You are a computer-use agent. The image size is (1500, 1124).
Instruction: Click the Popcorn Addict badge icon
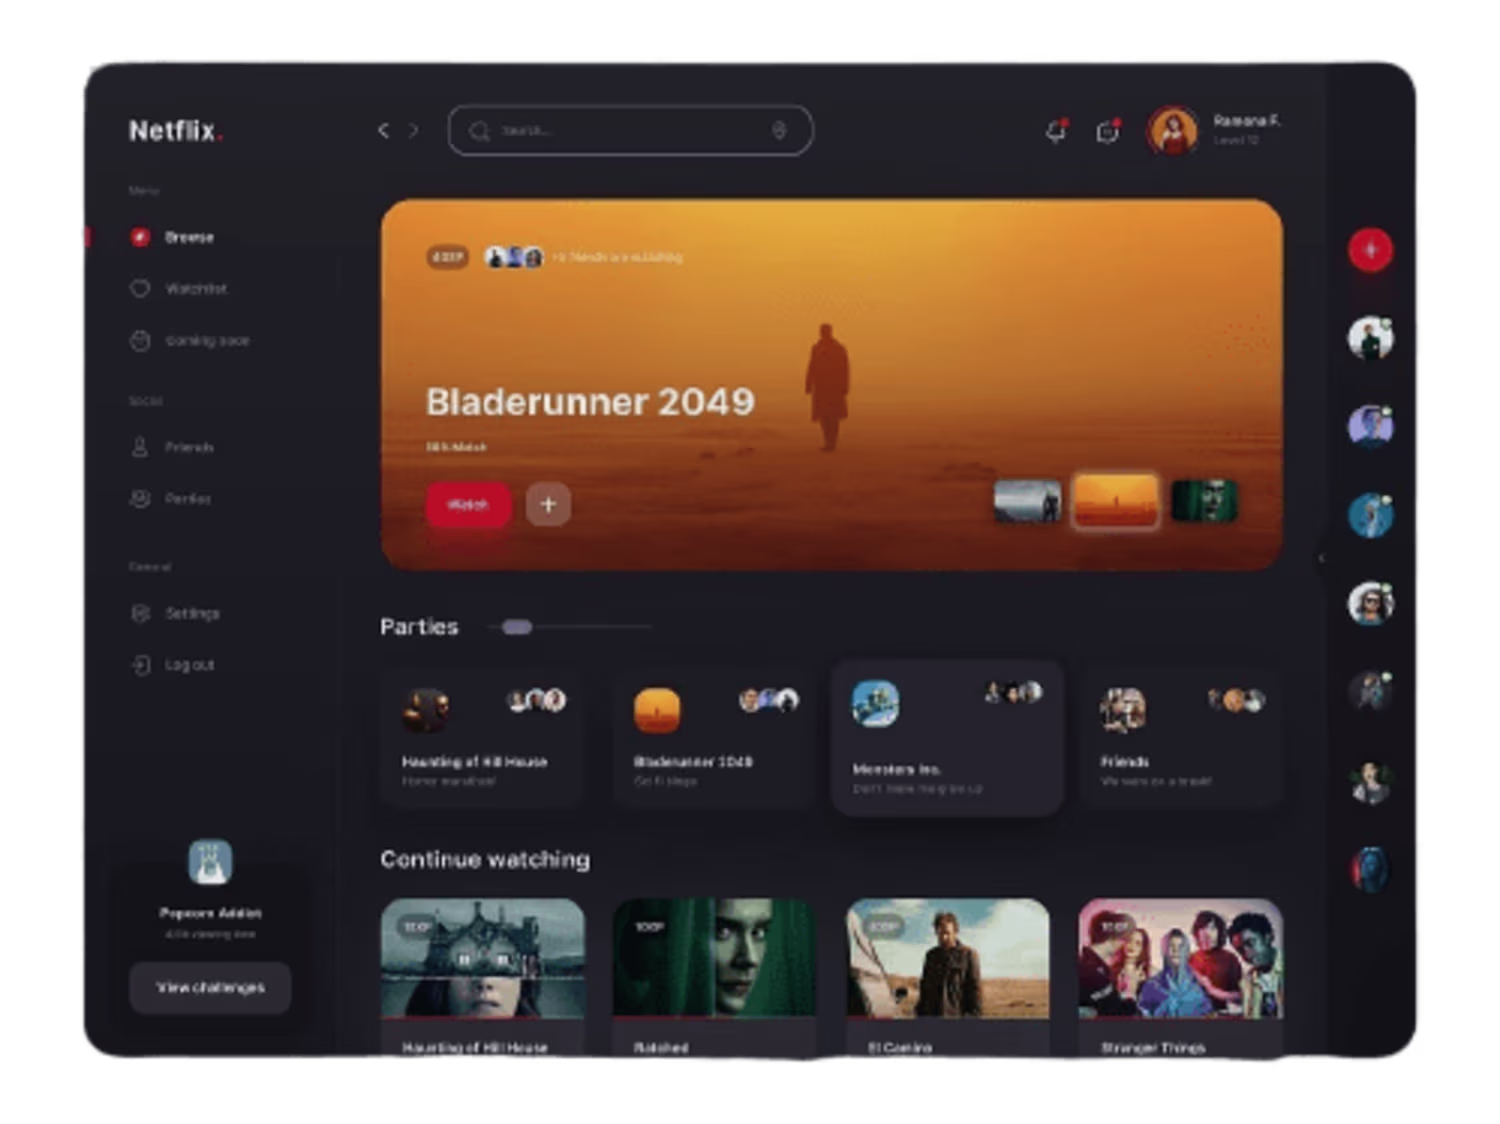(210, 862)
